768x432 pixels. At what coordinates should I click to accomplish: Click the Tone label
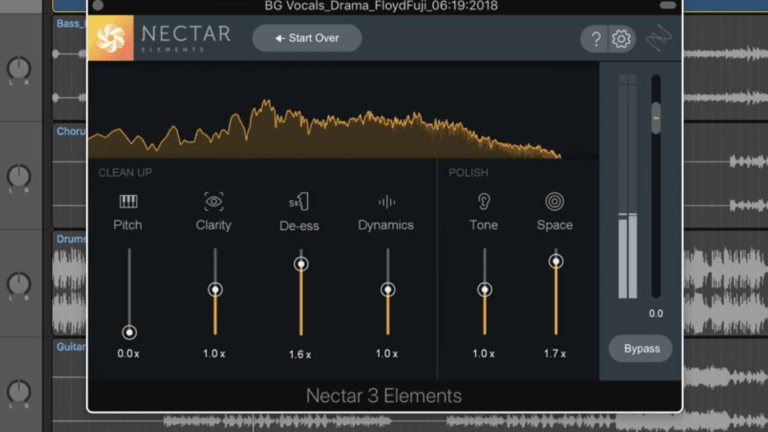coord(484,225)
